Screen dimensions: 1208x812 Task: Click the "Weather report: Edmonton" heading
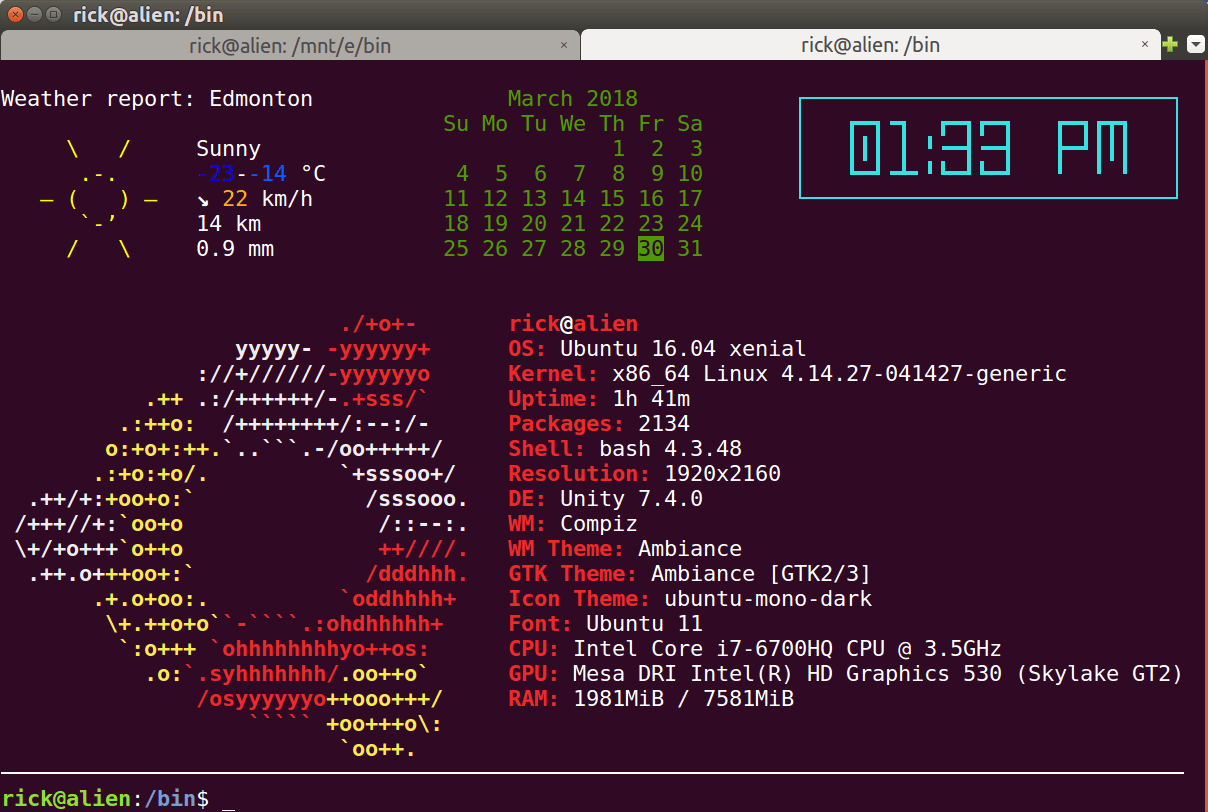(156, 98)
